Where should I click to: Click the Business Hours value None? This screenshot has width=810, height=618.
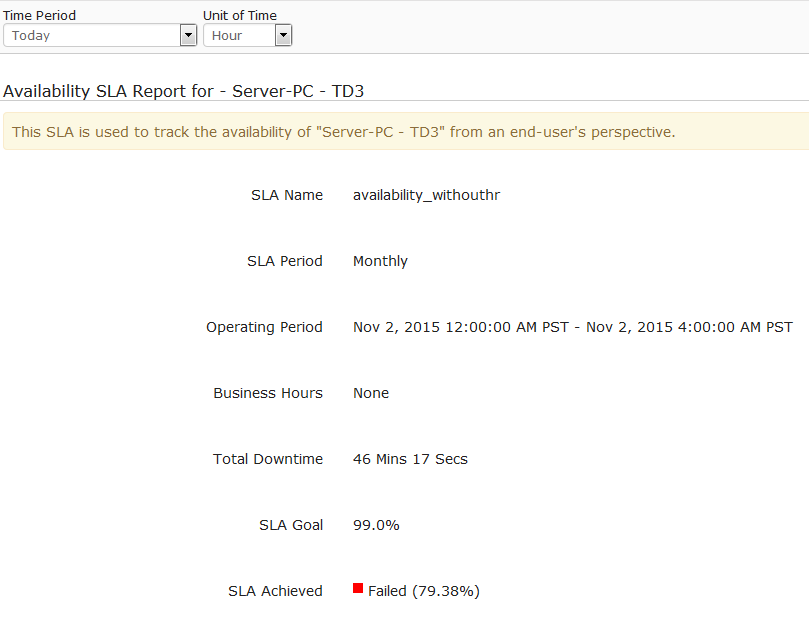click(371, 393)
